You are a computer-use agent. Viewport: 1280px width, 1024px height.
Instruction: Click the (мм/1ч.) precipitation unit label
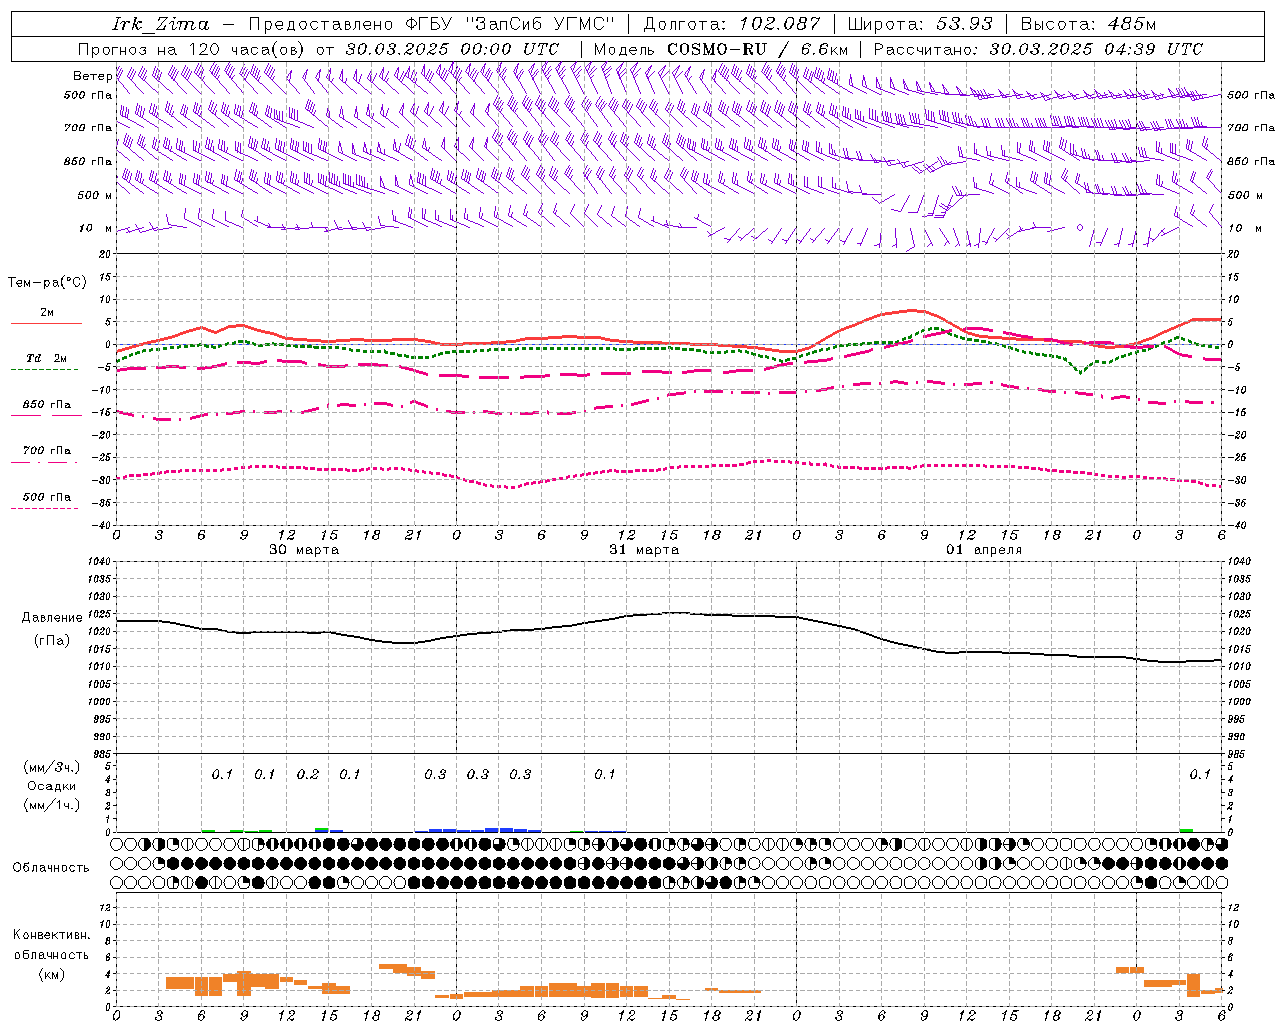pyautogui.click(x=52, y=805)
